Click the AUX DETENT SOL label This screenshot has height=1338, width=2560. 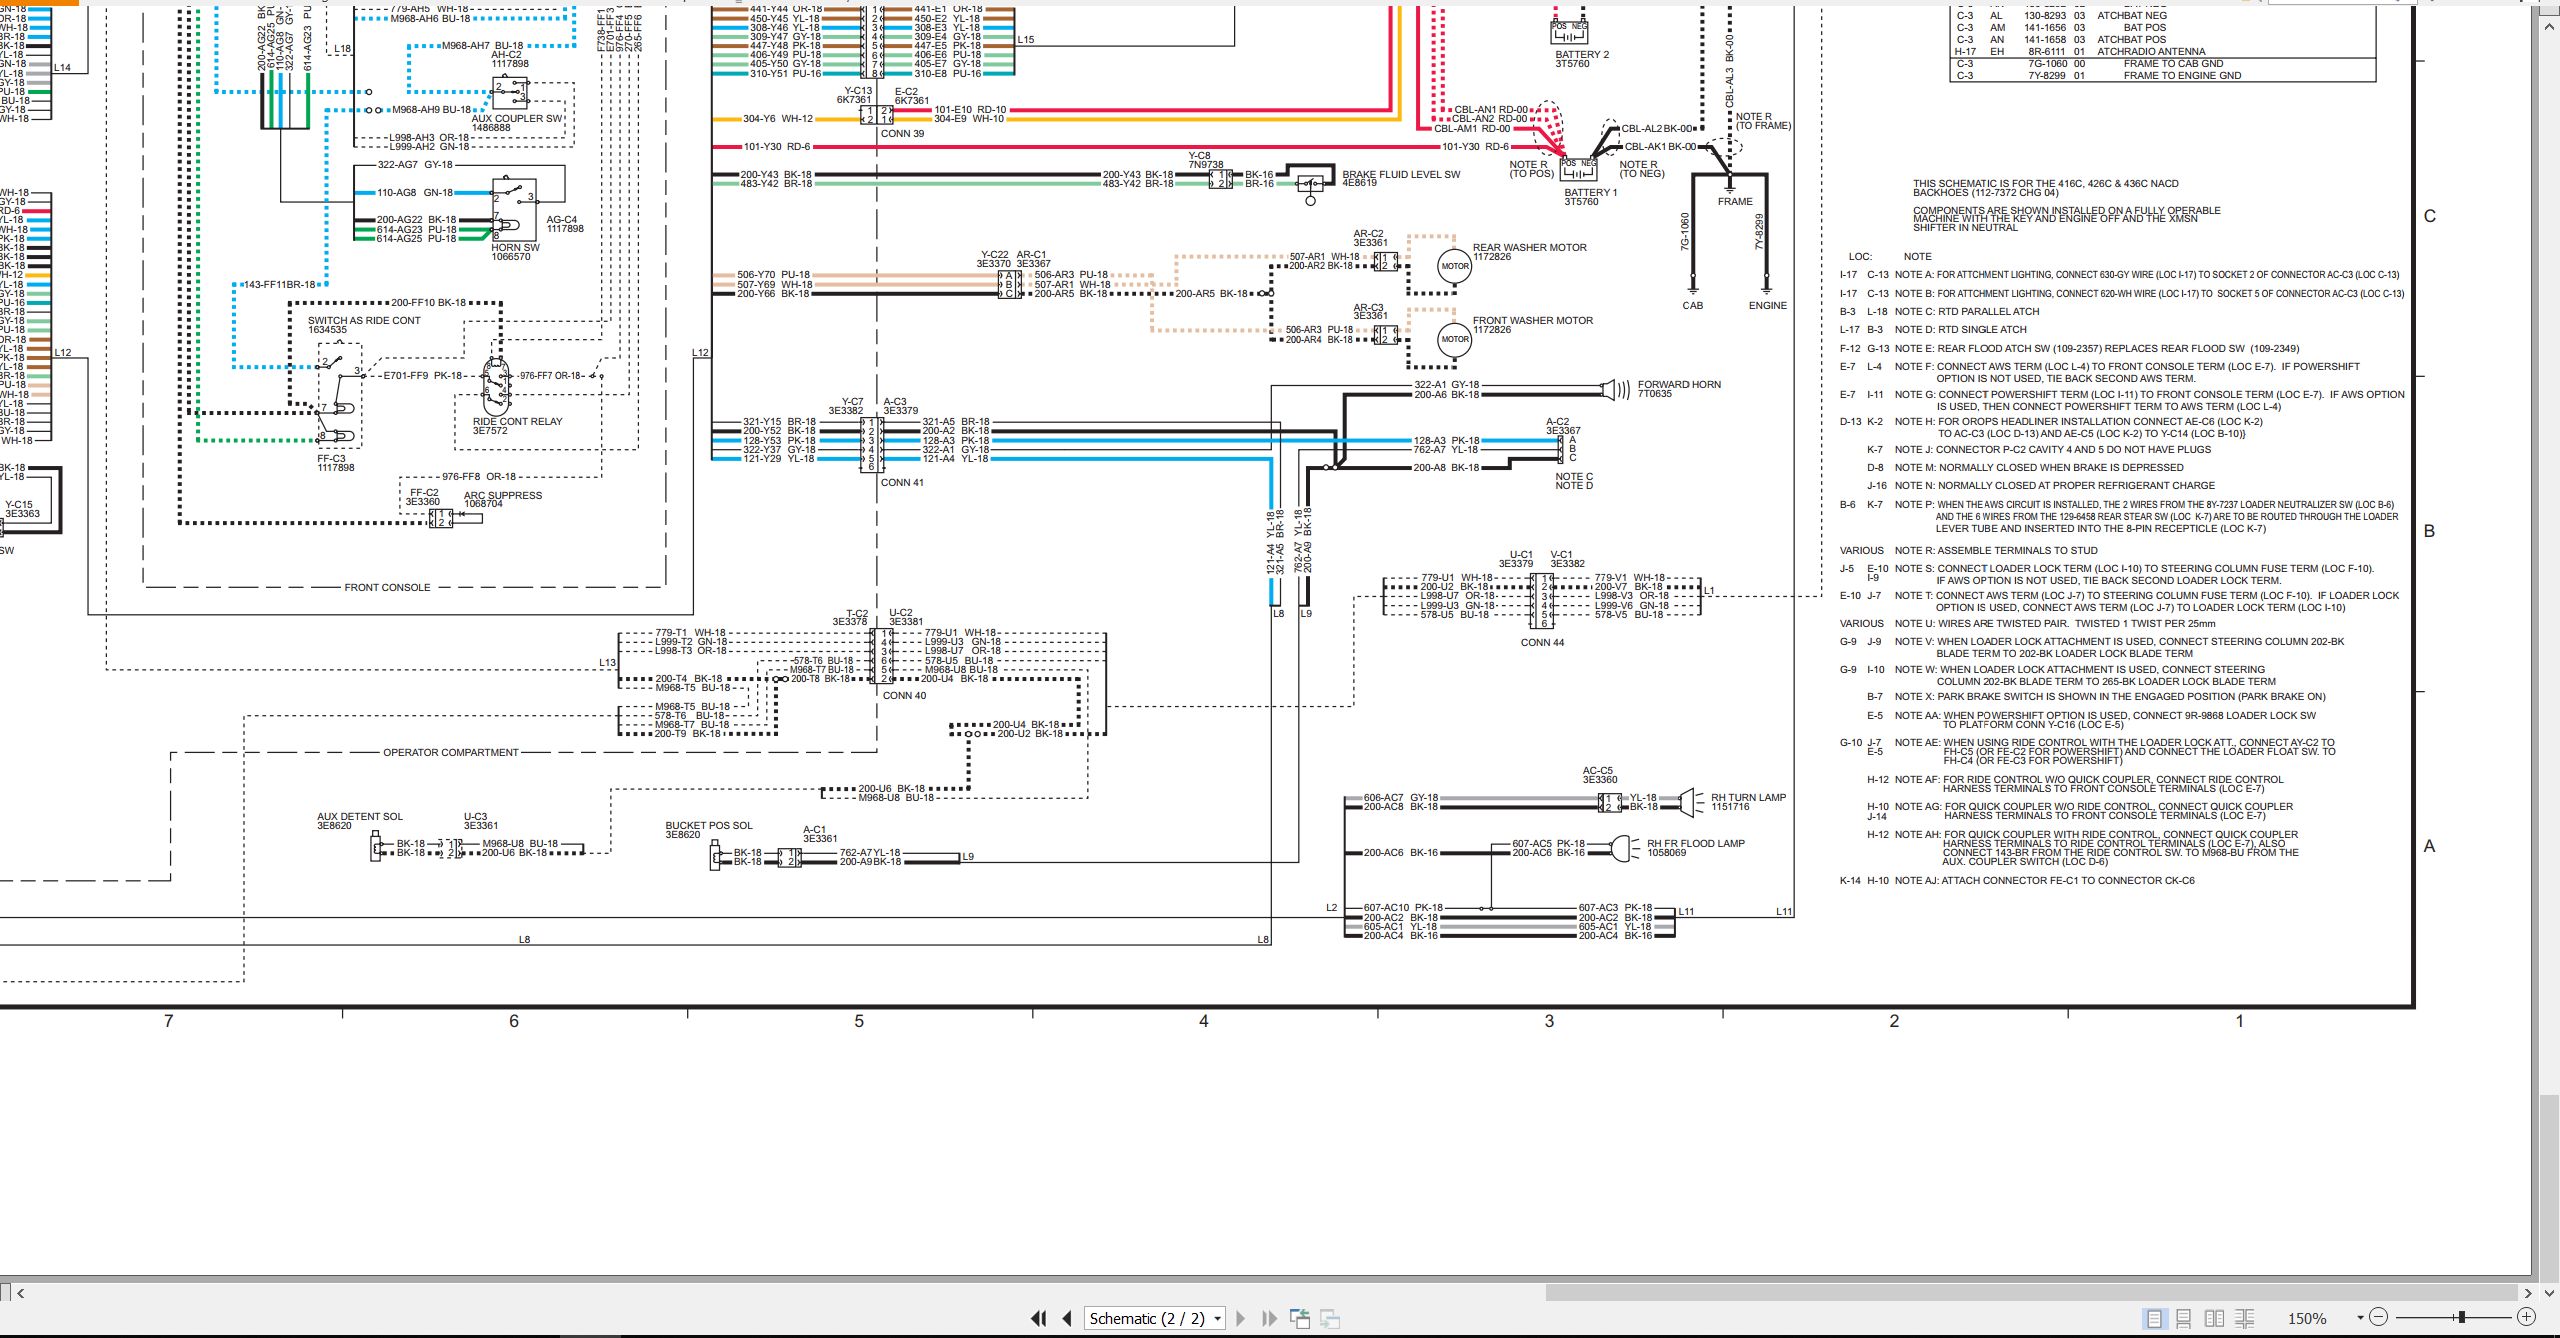pos(360,817)
